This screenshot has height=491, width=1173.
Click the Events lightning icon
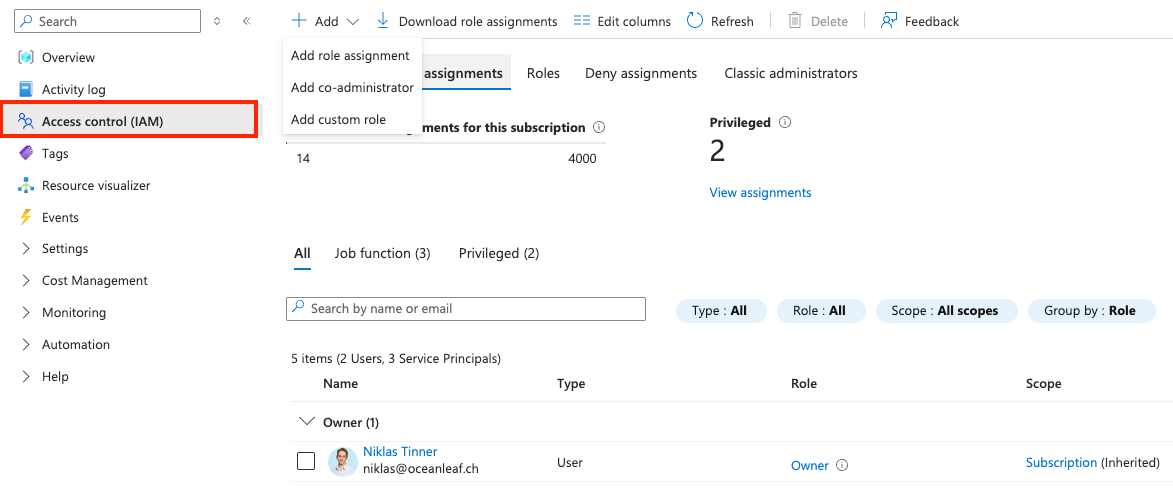26,218
